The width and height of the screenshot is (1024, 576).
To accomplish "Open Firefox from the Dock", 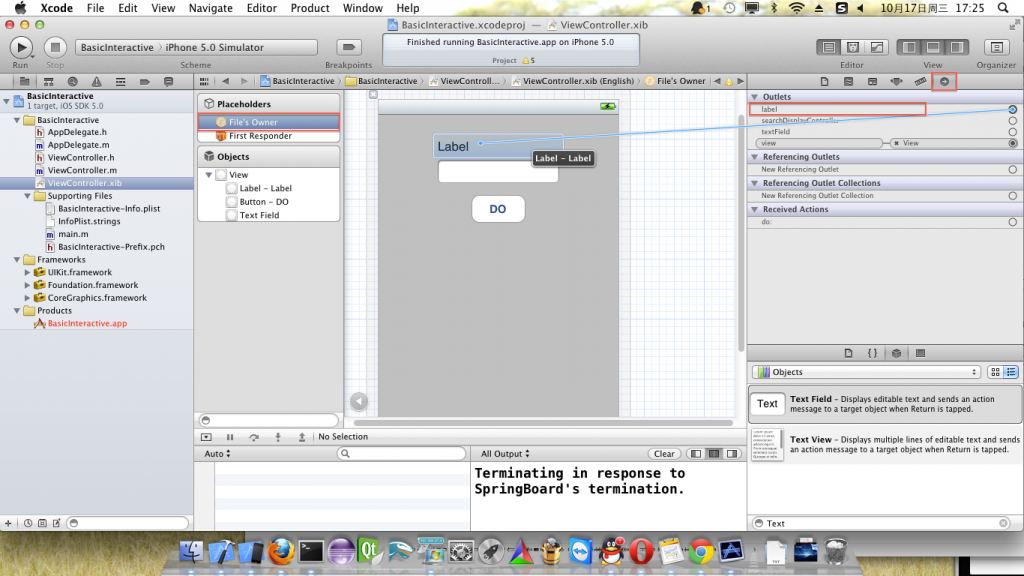I will point(281,552).
